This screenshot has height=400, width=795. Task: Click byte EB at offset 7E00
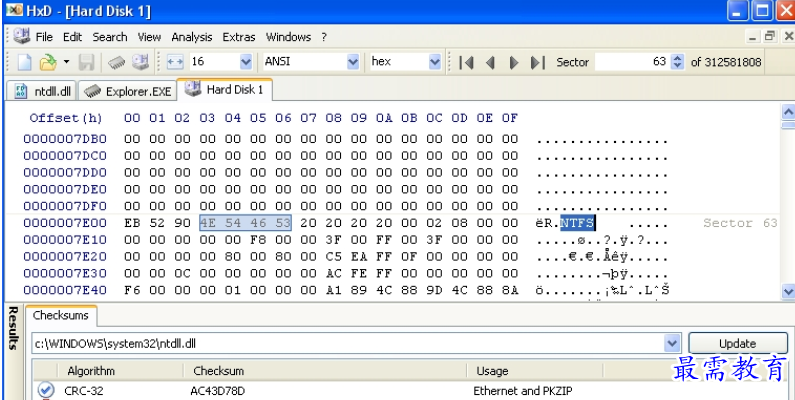point(132,223)
